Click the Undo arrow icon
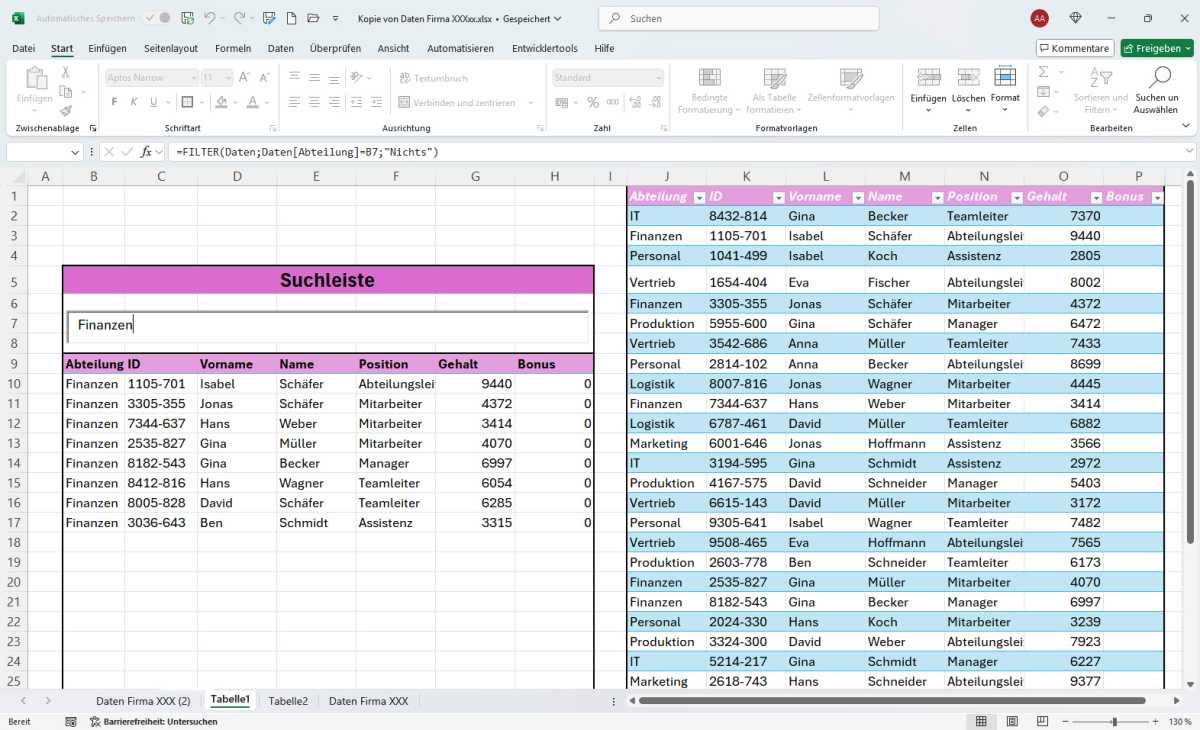This screenshot has width=1200, height=730. [210, 18]
